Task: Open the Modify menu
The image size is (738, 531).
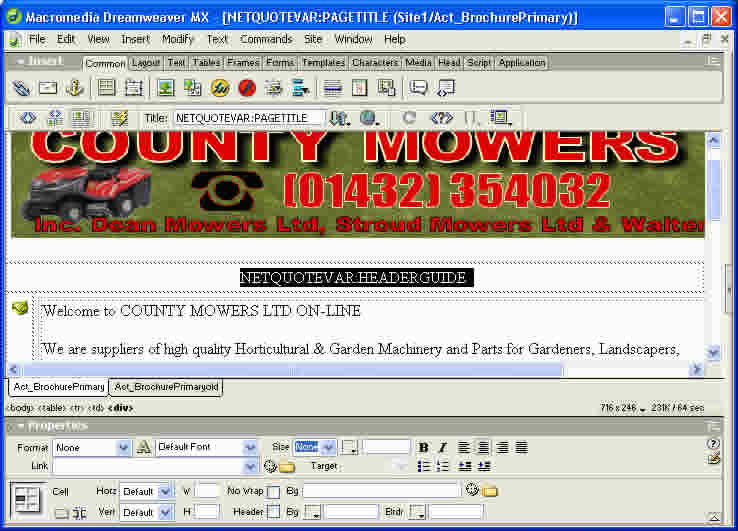Action: coord(178,39)
